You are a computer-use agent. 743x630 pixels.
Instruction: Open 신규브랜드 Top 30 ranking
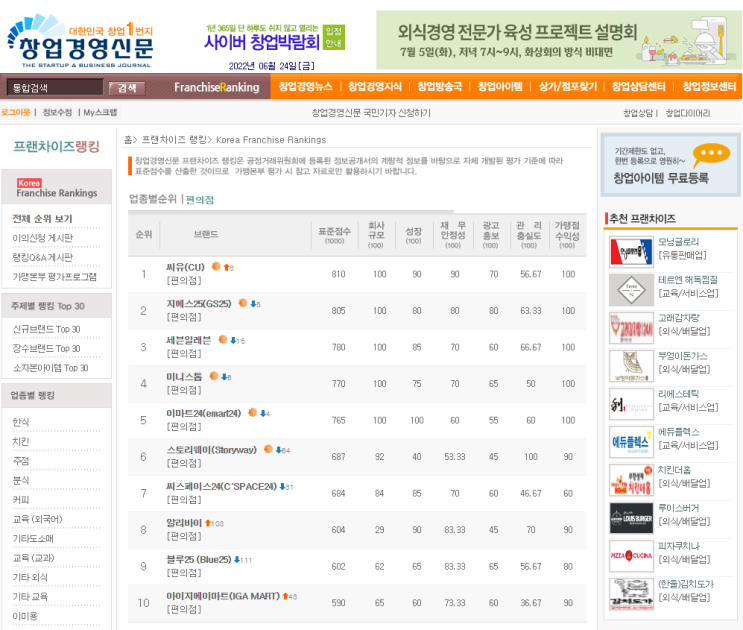pos(46,329)
